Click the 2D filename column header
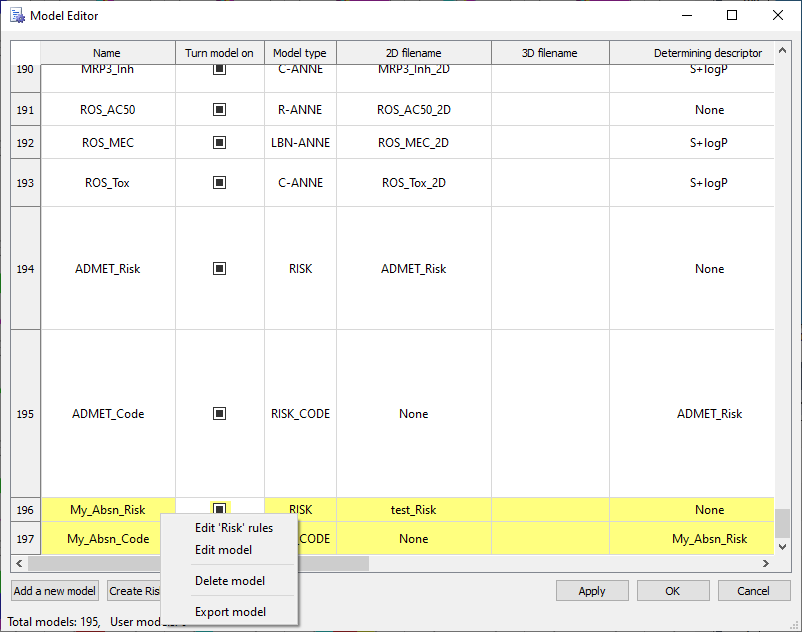 413,53
